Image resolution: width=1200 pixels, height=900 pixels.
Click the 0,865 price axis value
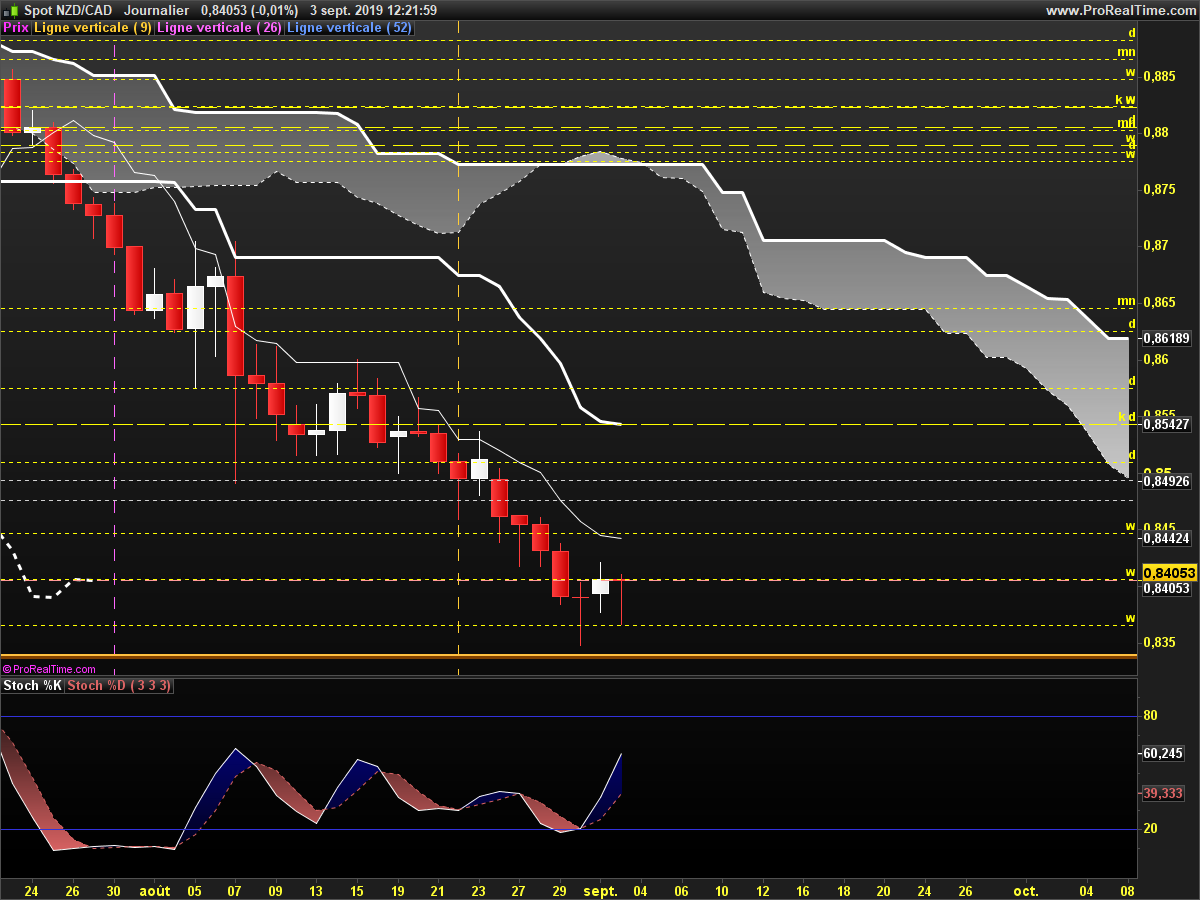click(1158, 303)
